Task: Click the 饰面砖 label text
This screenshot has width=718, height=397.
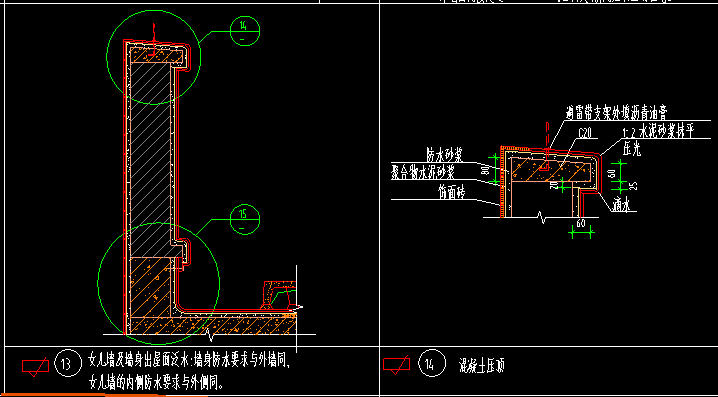Action: point(451,193)
